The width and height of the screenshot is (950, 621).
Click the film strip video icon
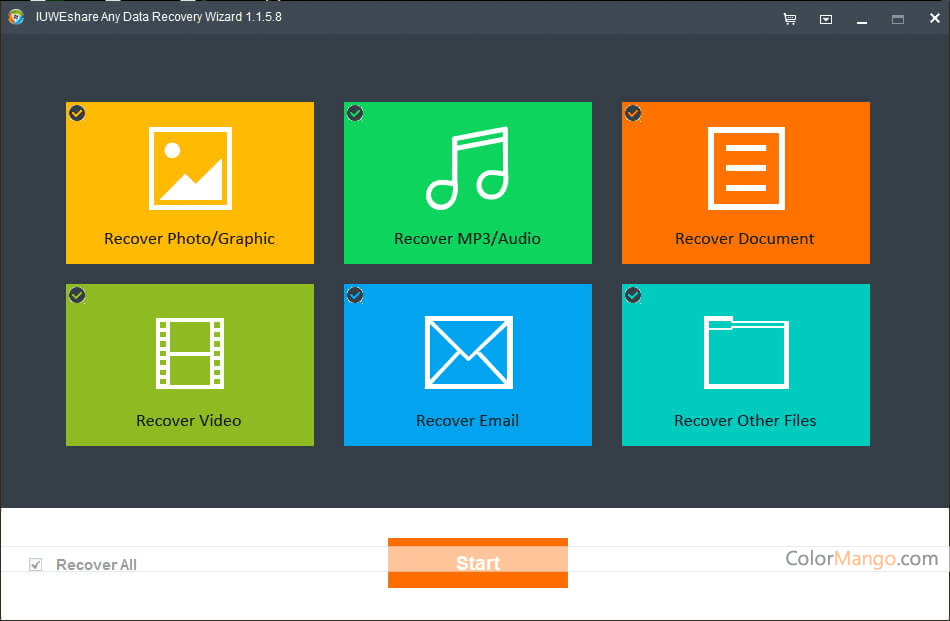[190, 353]
